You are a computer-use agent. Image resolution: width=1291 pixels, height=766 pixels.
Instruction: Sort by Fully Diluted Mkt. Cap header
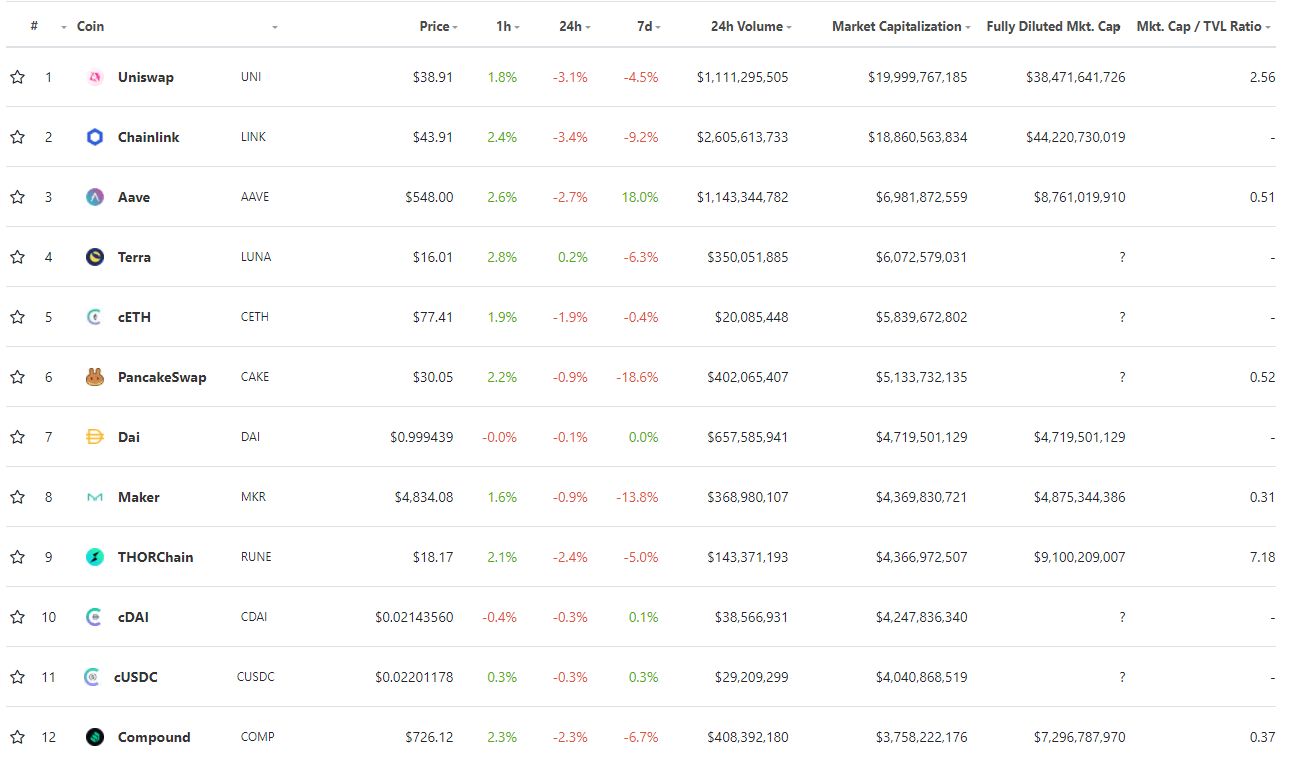point(1053,26)
